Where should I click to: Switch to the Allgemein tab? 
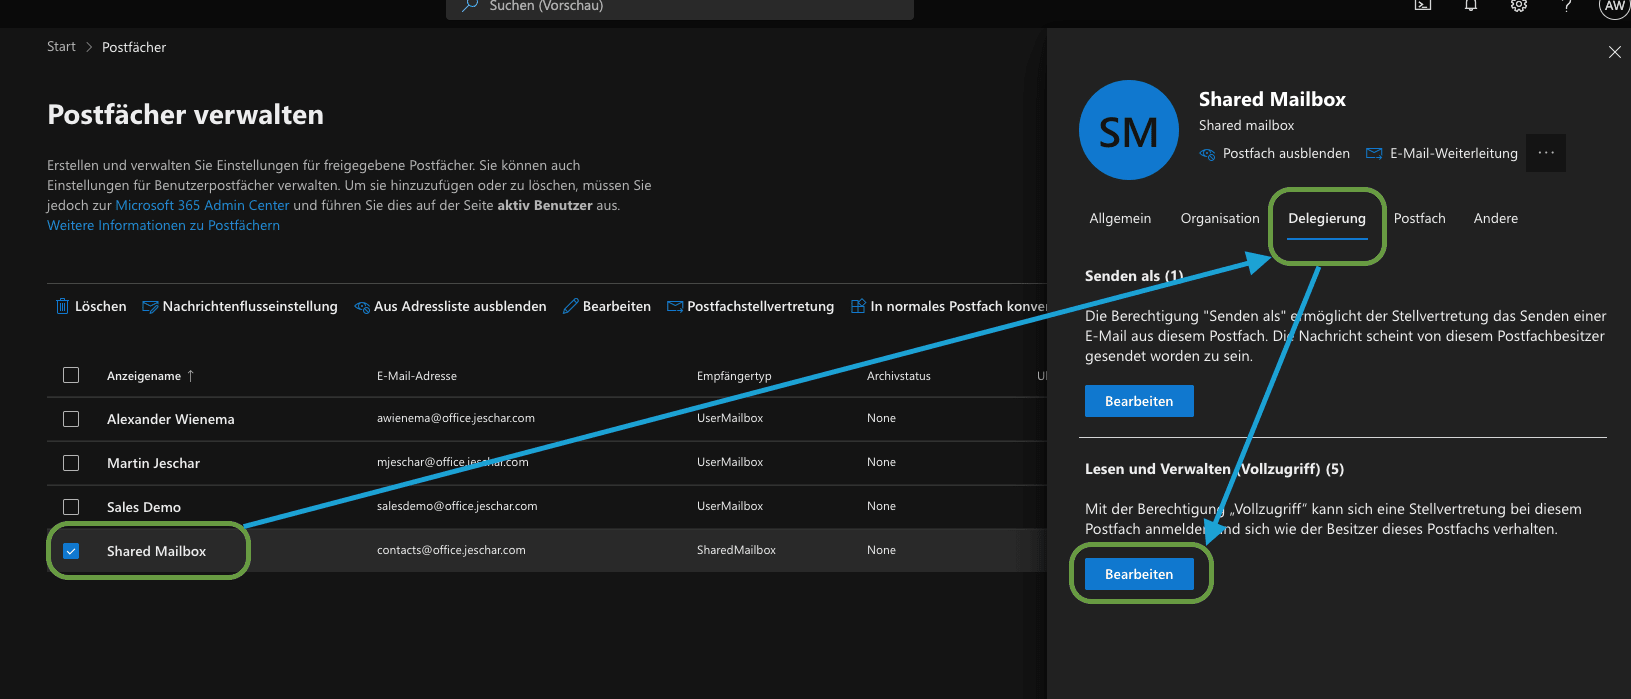[x=1120, y=218]
